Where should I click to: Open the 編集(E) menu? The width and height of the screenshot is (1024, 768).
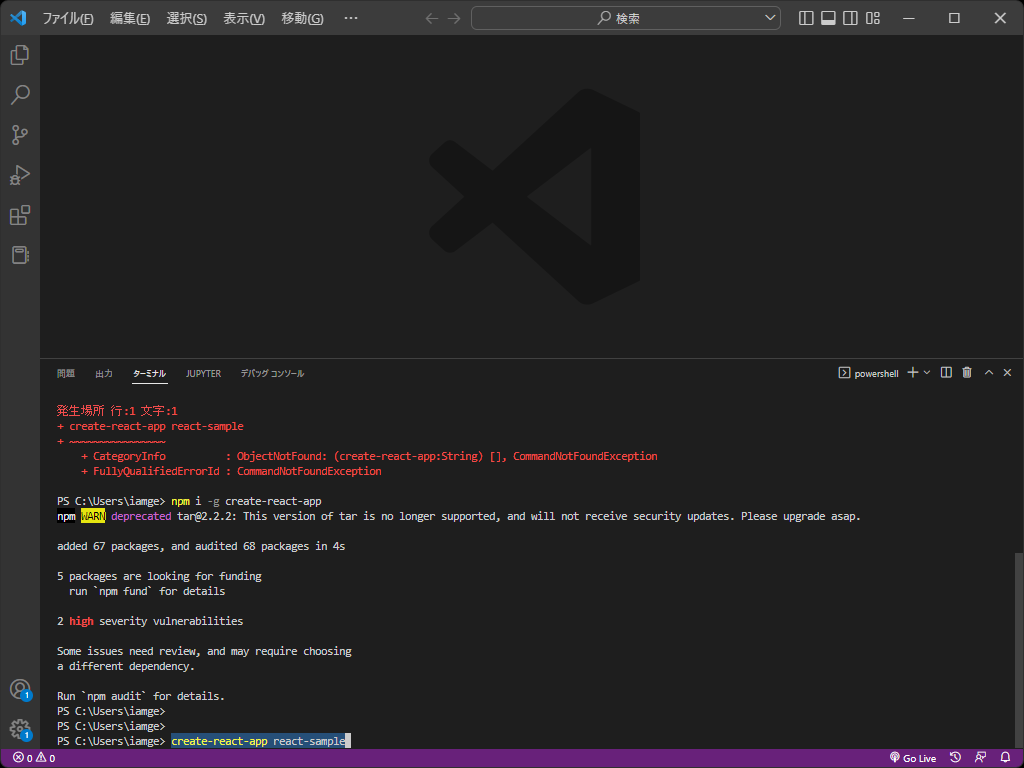tap(130, 18)
